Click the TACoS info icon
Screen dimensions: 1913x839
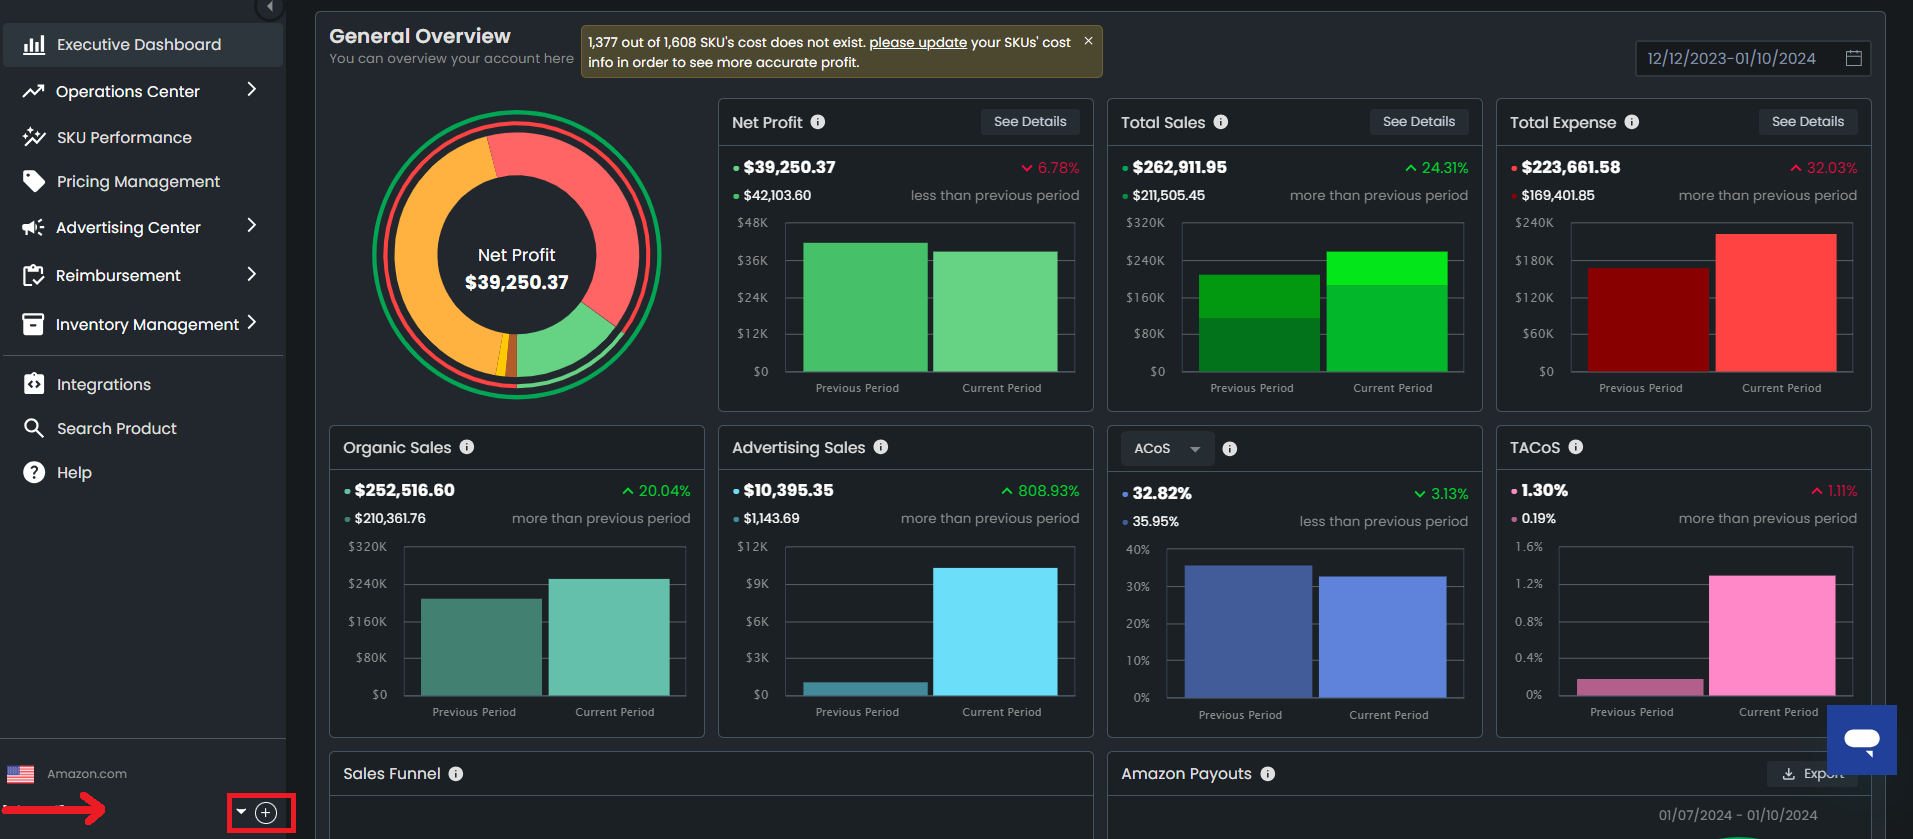pyautogui.click(x=1576, y=447)
